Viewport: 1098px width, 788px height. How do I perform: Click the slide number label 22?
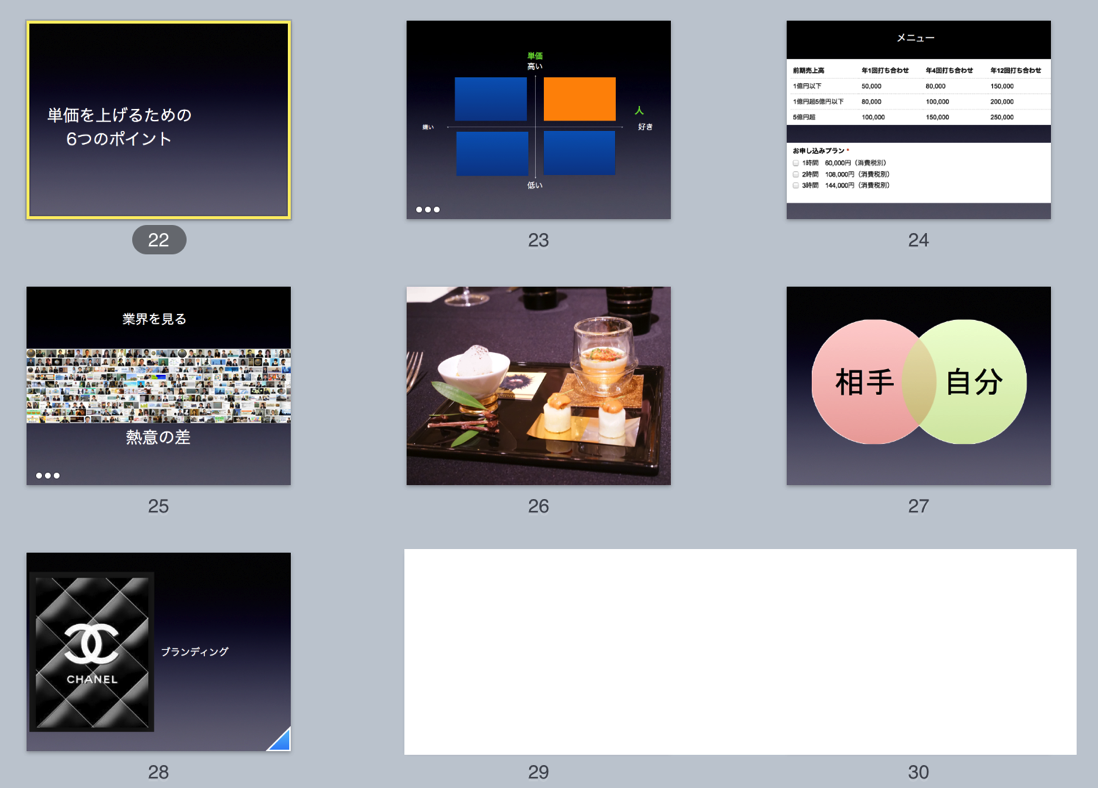[x=159, y=240]
